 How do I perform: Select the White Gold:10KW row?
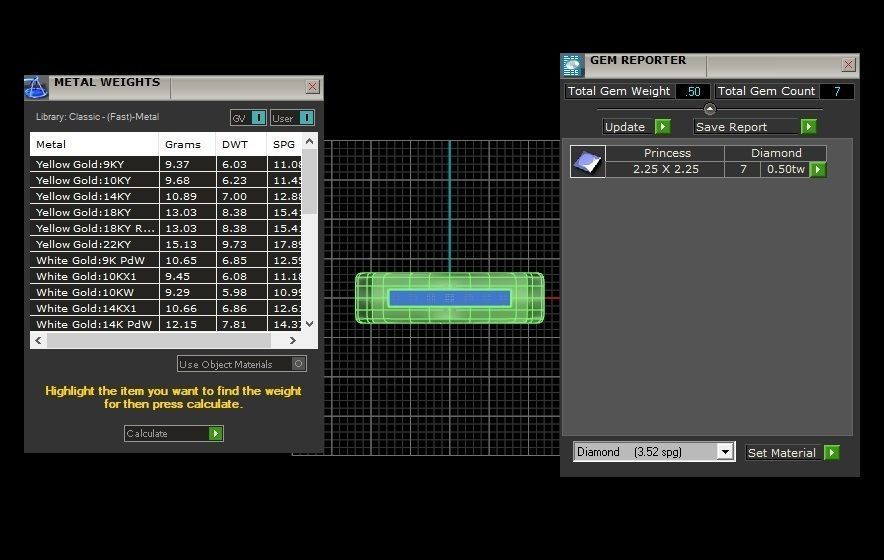click(x=166, y=292)
